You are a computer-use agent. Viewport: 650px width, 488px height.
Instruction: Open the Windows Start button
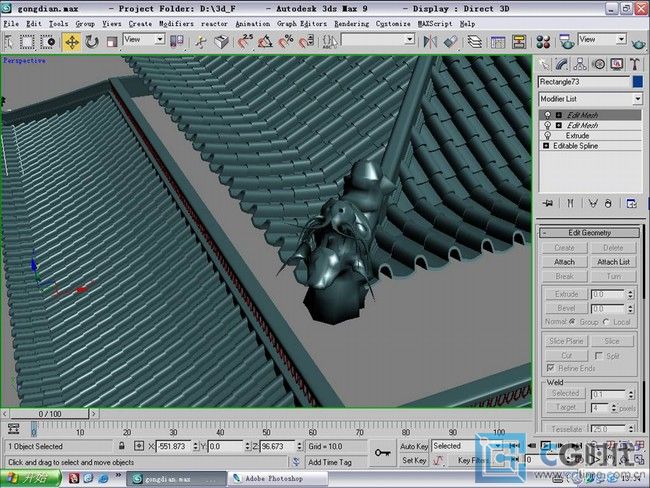(31, 478)
